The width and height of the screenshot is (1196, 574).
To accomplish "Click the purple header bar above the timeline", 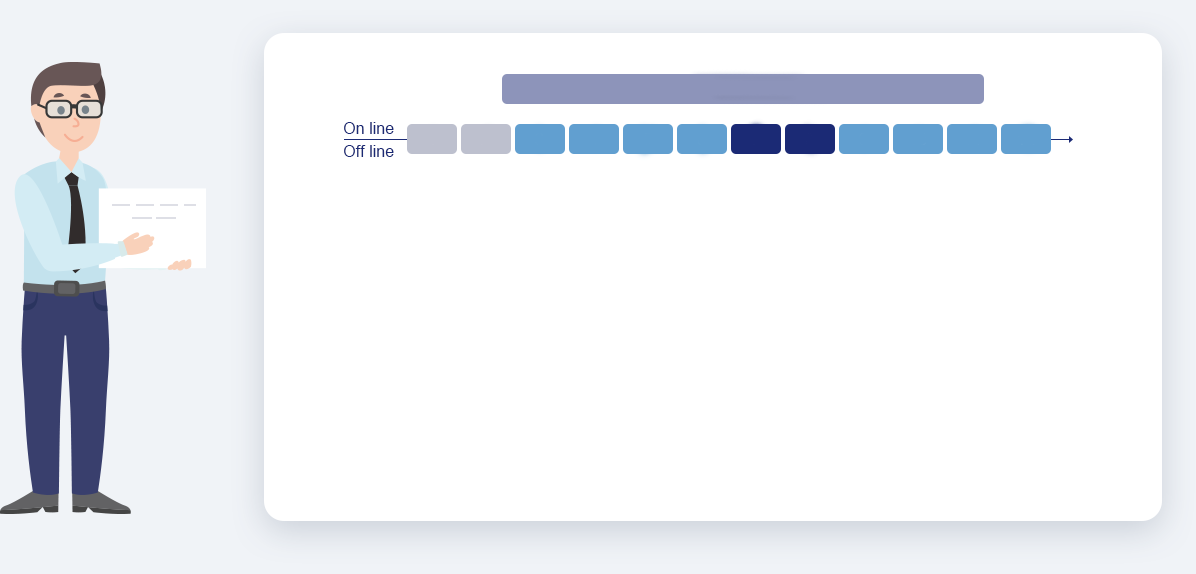I will (742, 89).
